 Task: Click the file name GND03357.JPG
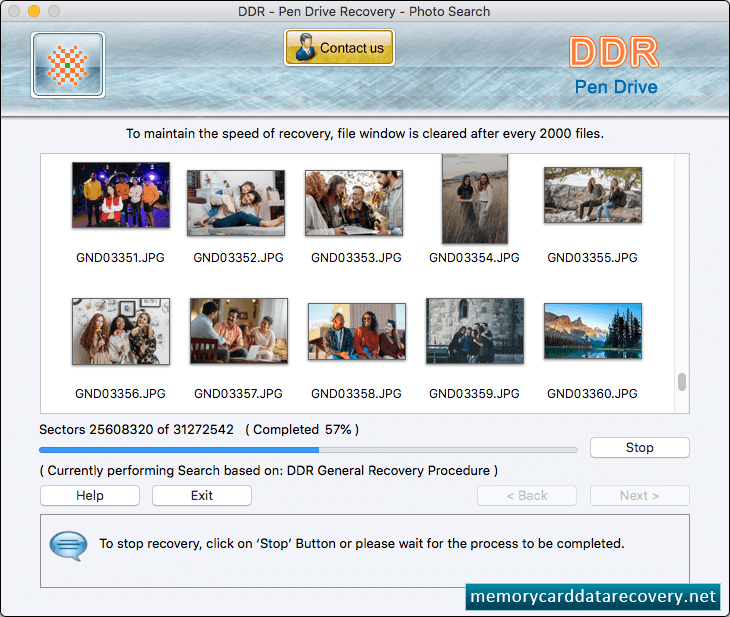238,393
